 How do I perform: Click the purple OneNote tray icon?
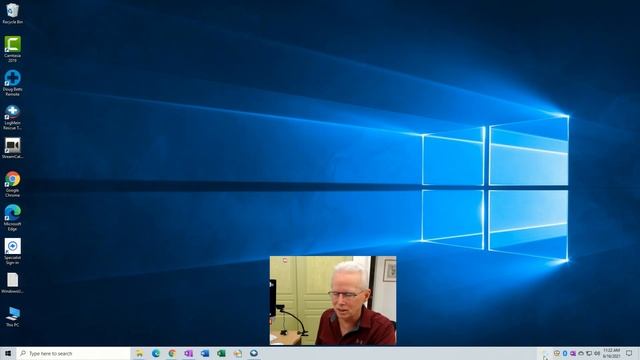coord(573,353)
